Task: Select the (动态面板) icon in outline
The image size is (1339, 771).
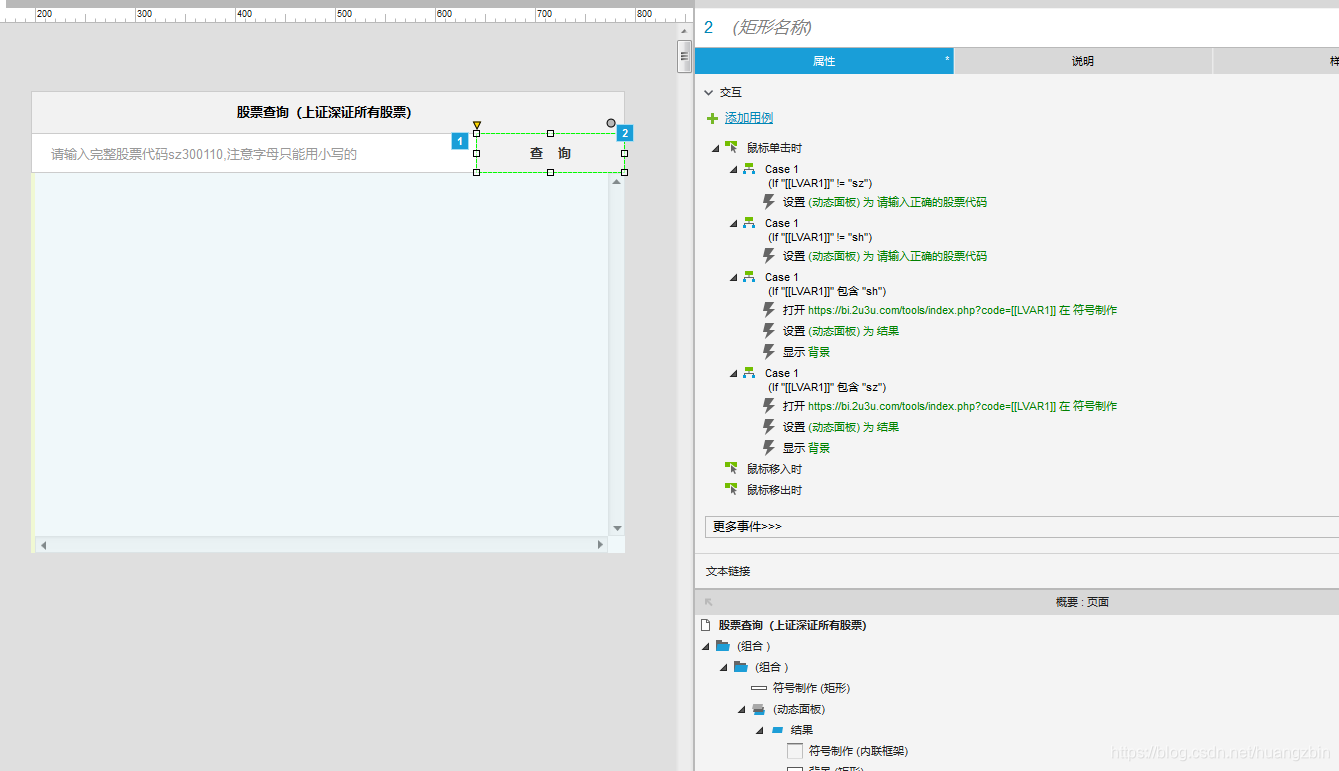Action: [758, 709]
